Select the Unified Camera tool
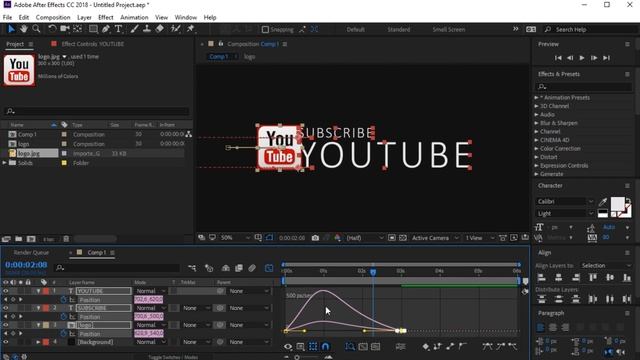Viewport: 640px width, 360px height. click(64, 29)
